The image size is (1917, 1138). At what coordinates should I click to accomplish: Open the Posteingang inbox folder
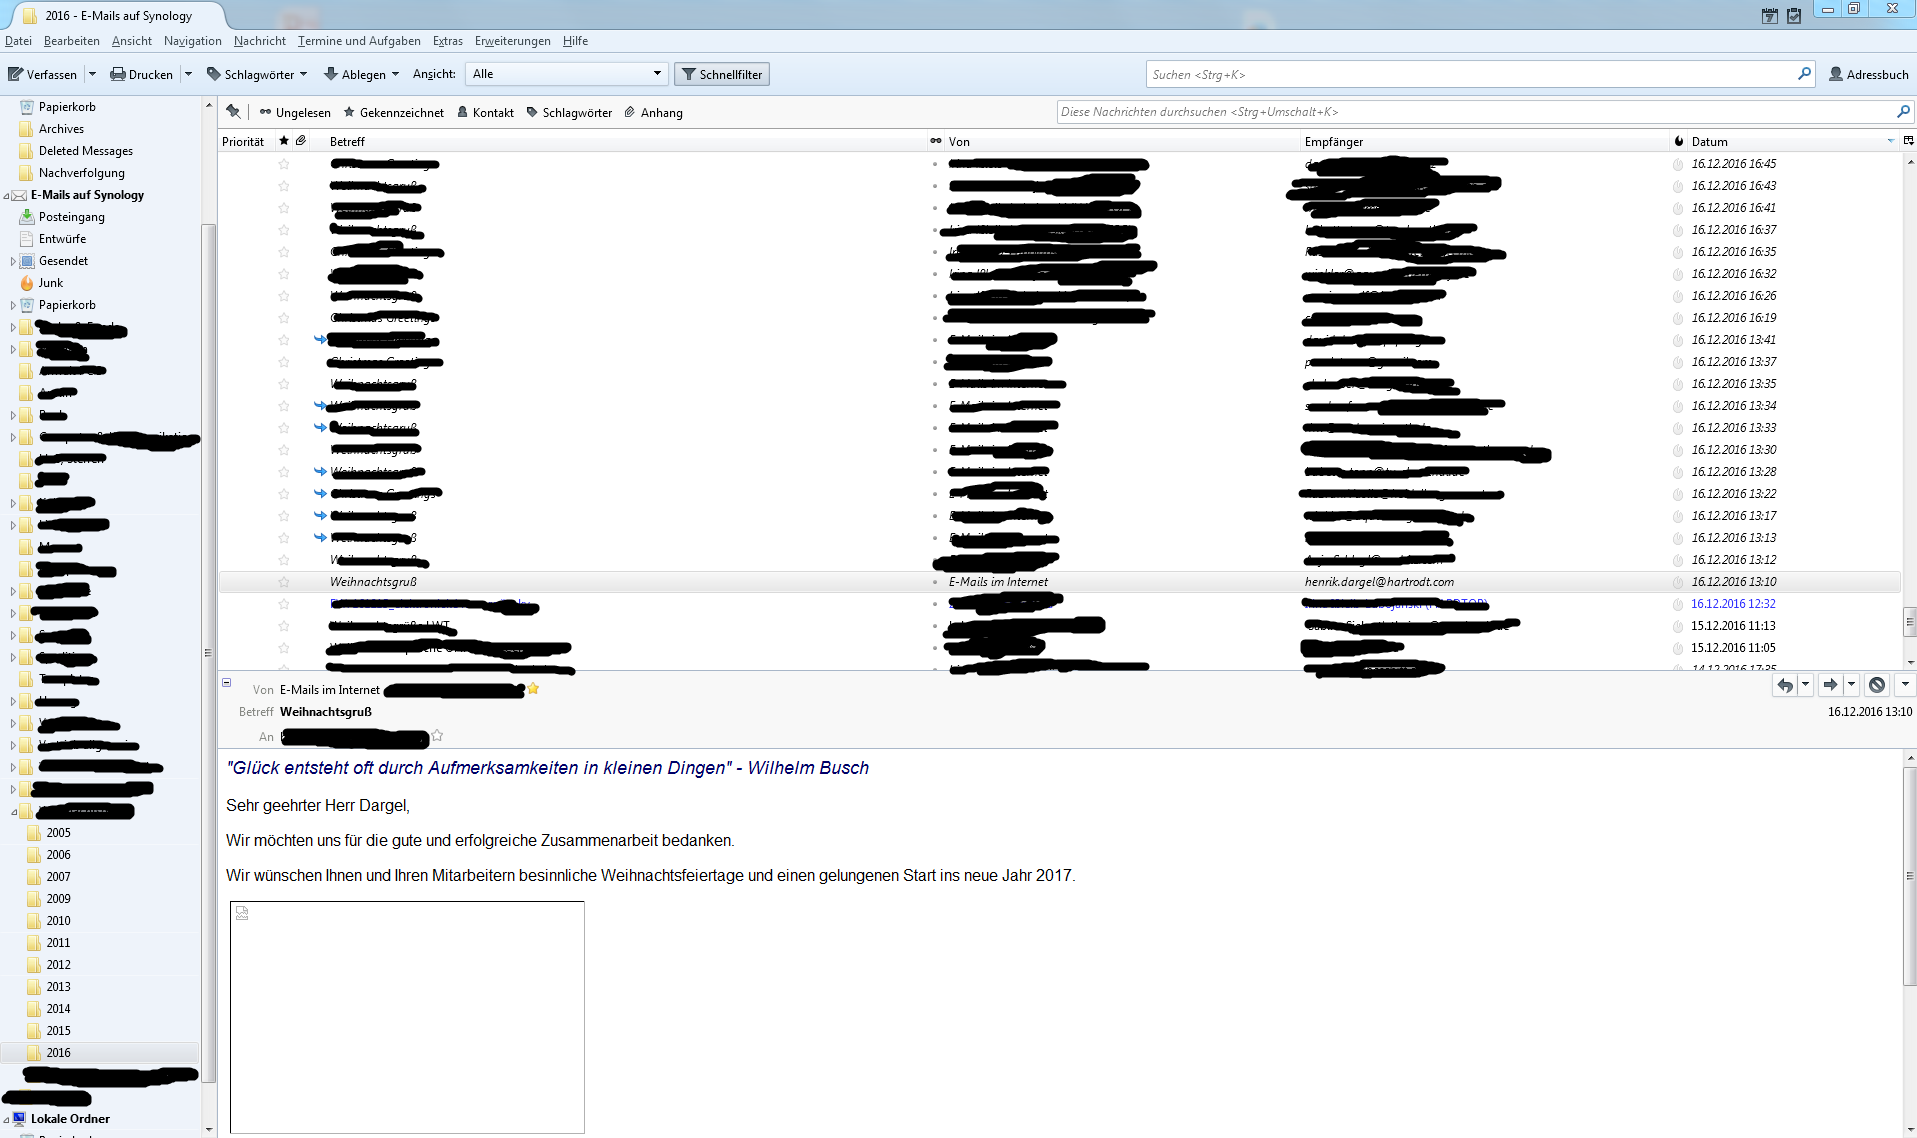coord(71,217)
